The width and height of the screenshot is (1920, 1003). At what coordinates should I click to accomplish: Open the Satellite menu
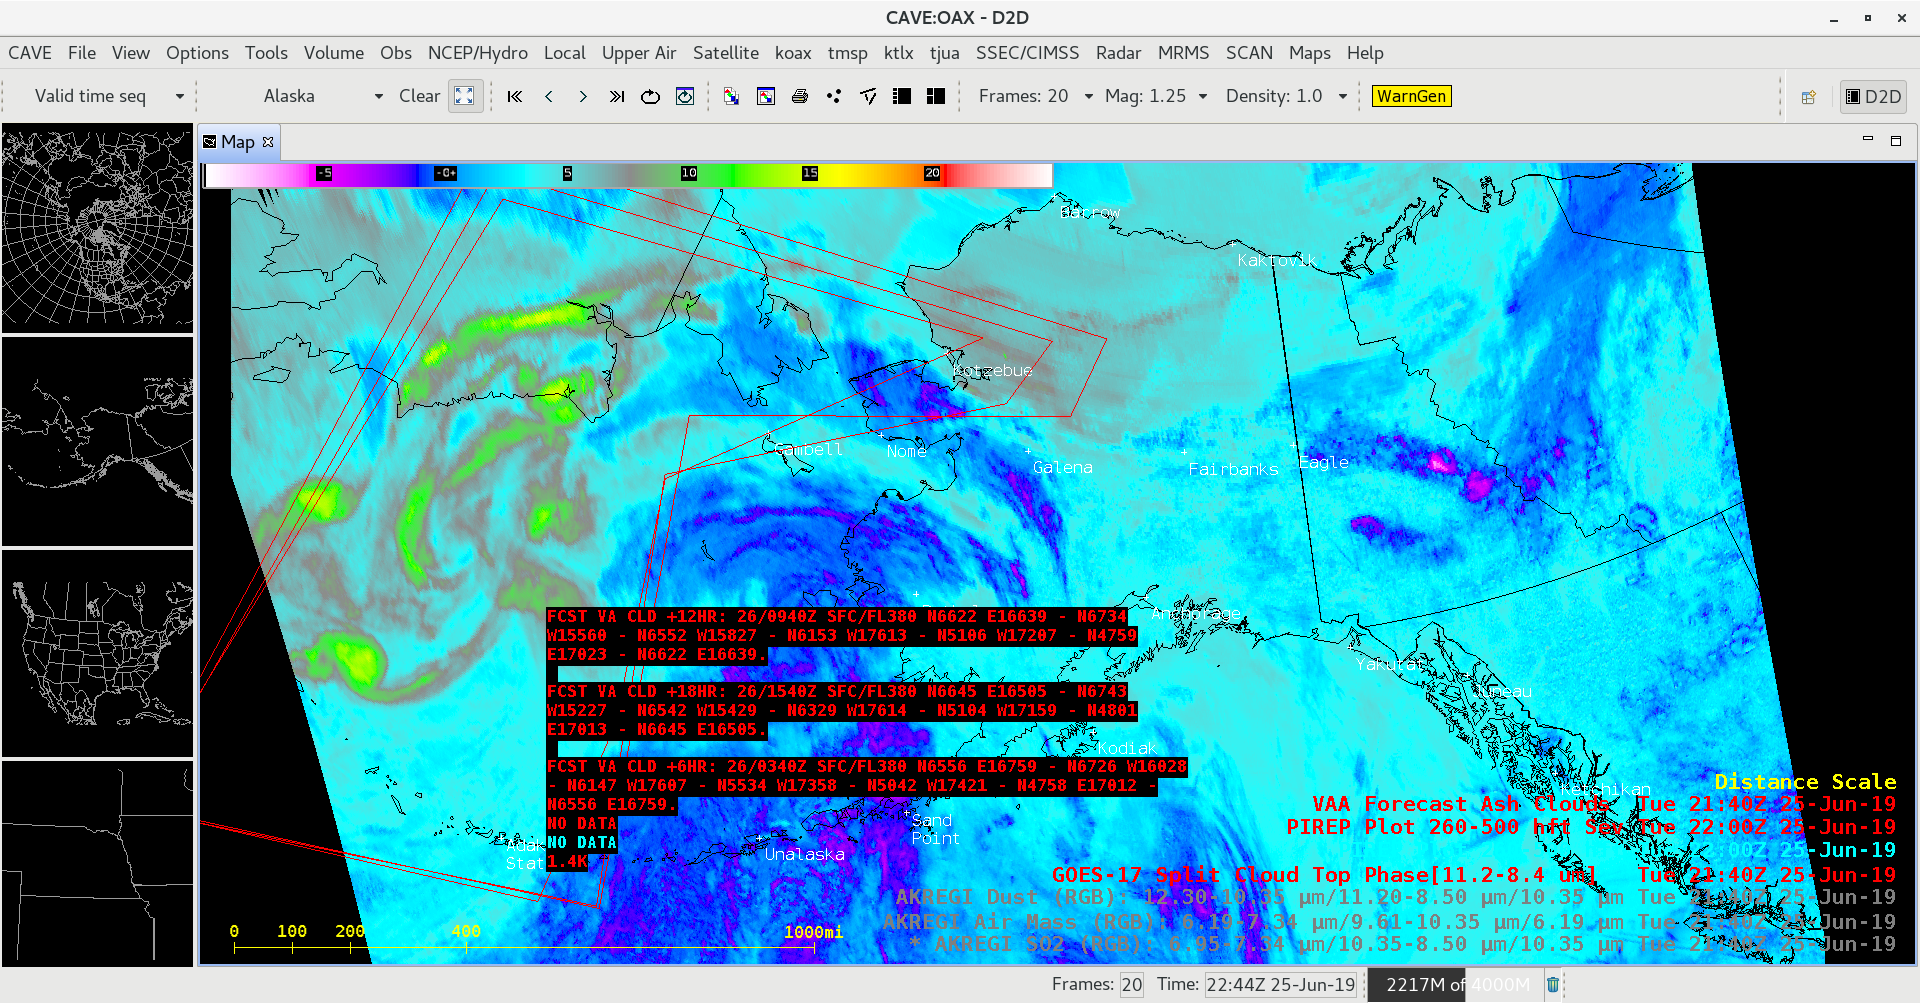(x=726, y=53)
